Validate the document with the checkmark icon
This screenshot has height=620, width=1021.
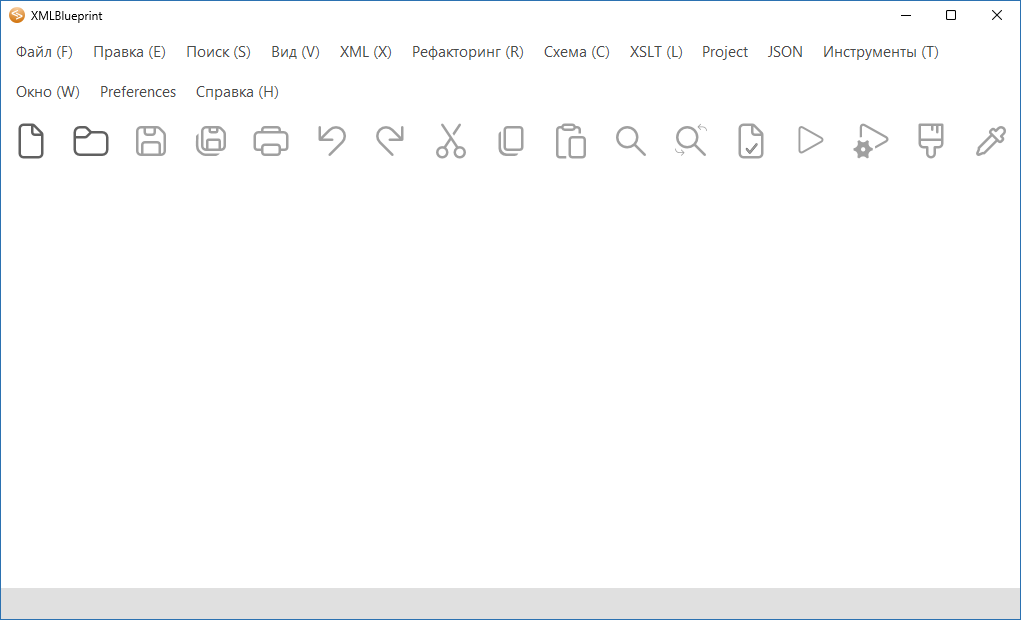(750, 141)
